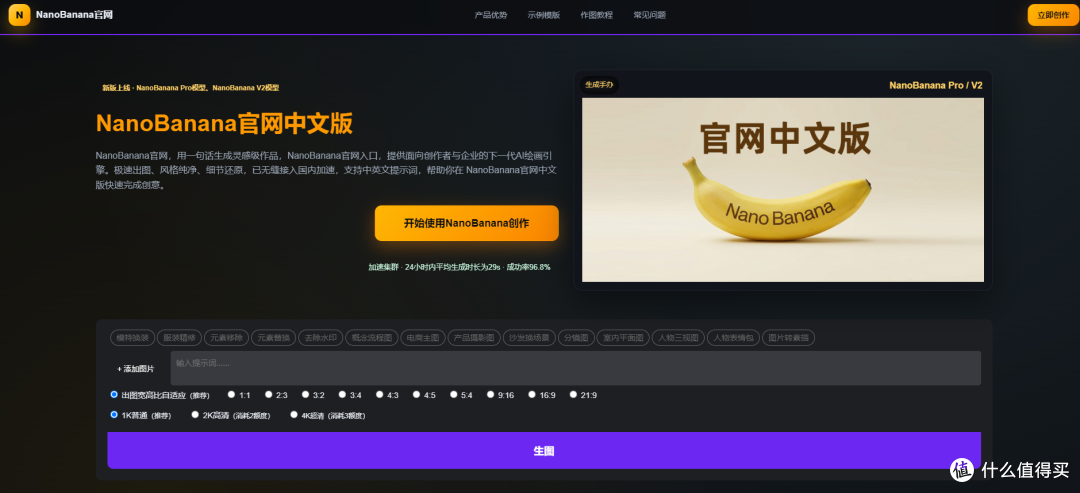Choose the 沙发换场景 template chip
The width and height of the screenshot is (1080, 493).
529,337
